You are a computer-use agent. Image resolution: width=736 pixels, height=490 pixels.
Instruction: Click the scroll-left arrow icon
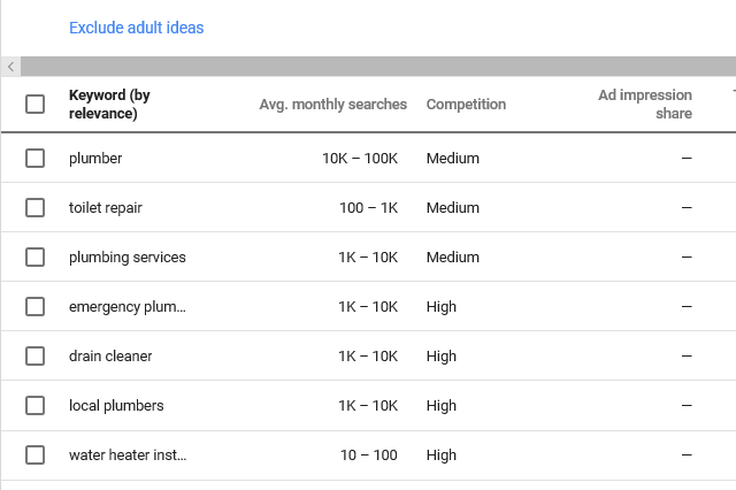[x=11, y=67]
